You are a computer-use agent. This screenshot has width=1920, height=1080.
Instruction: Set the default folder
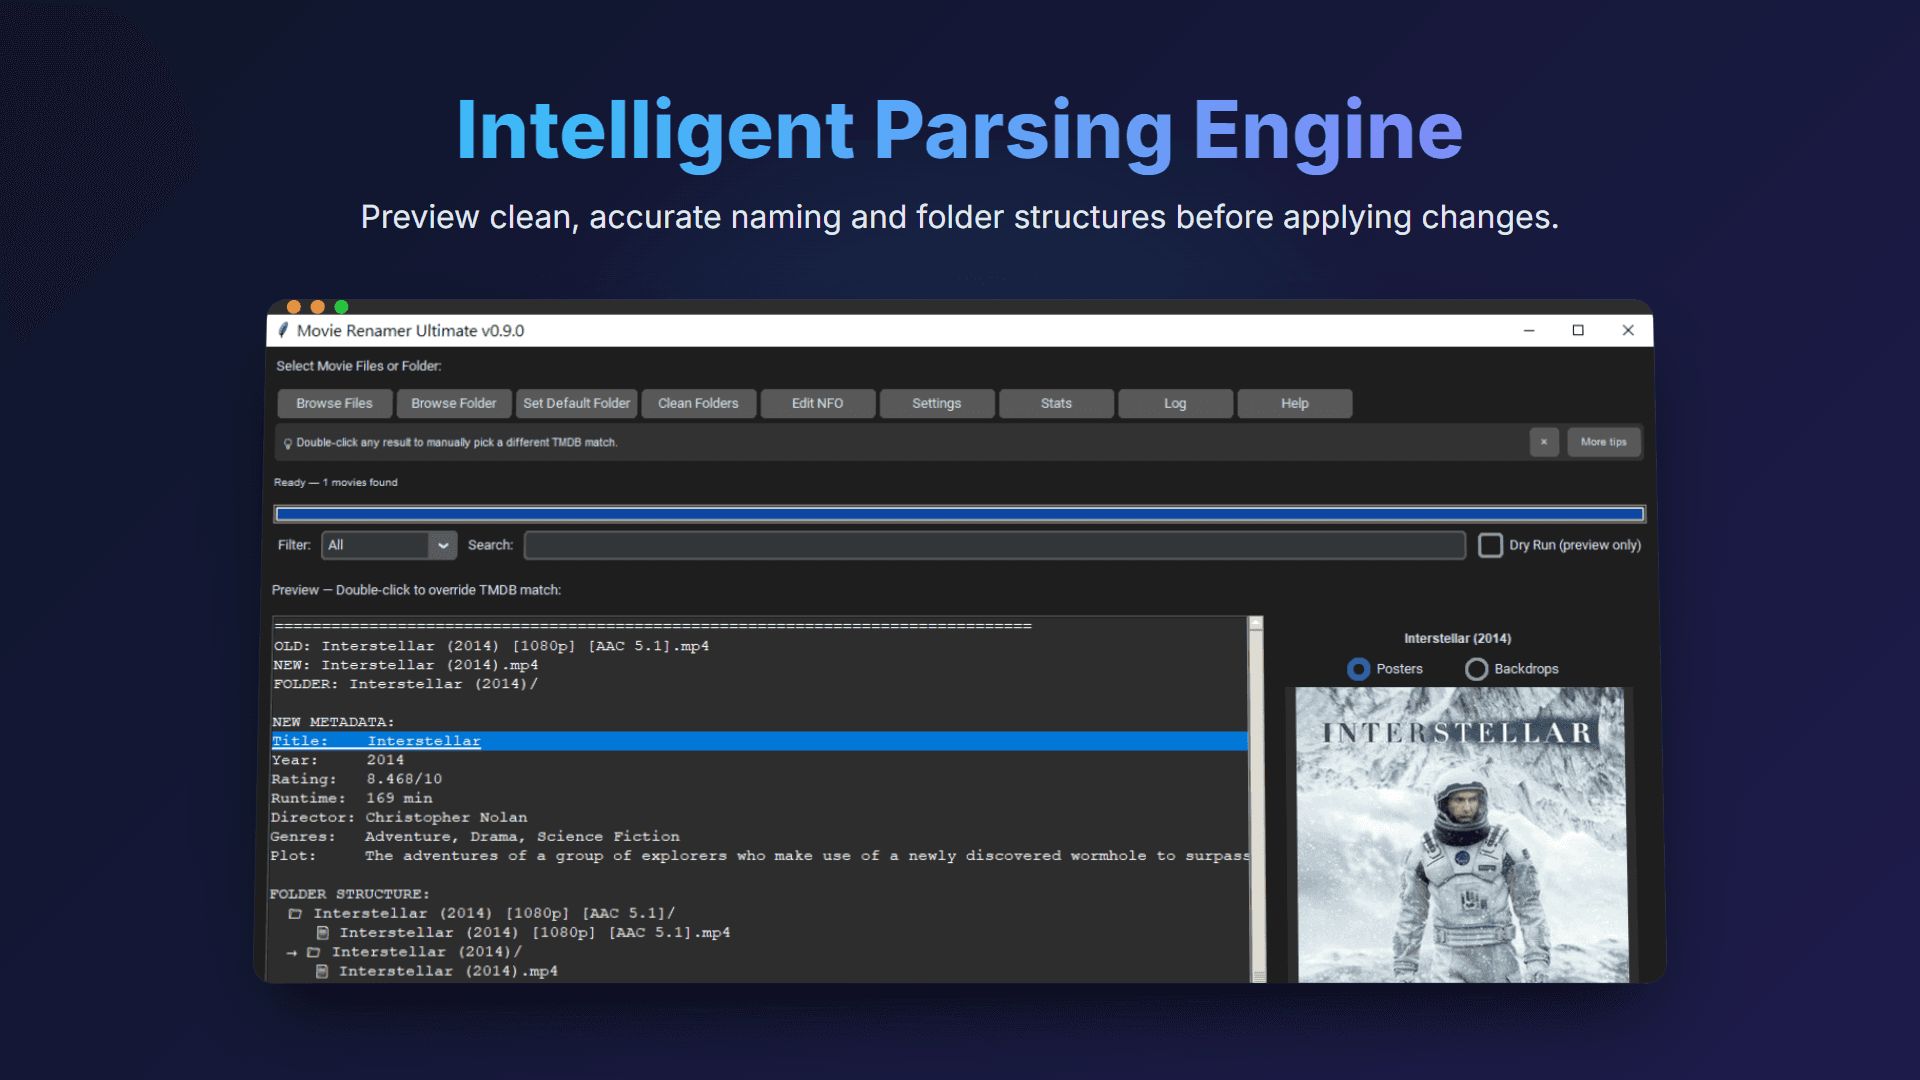(576, 403)
